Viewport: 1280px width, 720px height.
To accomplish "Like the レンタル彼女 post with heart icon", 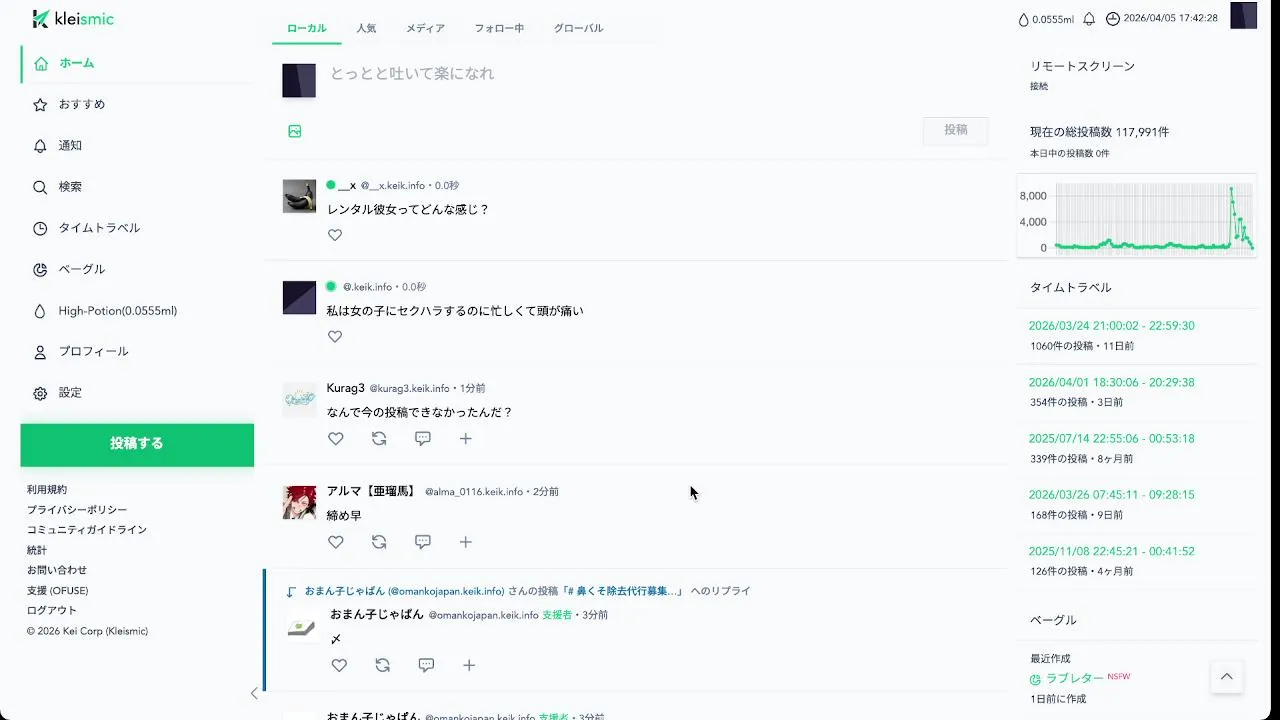I will click(335, 235).
